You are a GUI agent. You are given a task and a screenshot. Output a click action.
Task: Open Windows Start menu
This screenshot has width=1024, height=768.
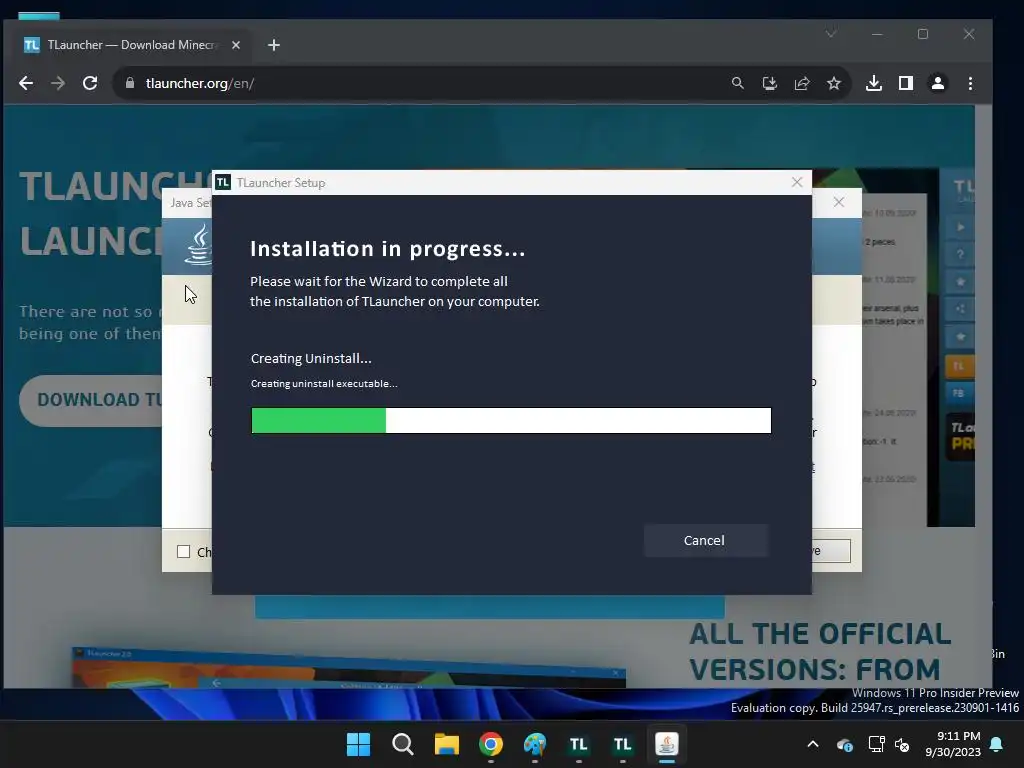point(359,744)
